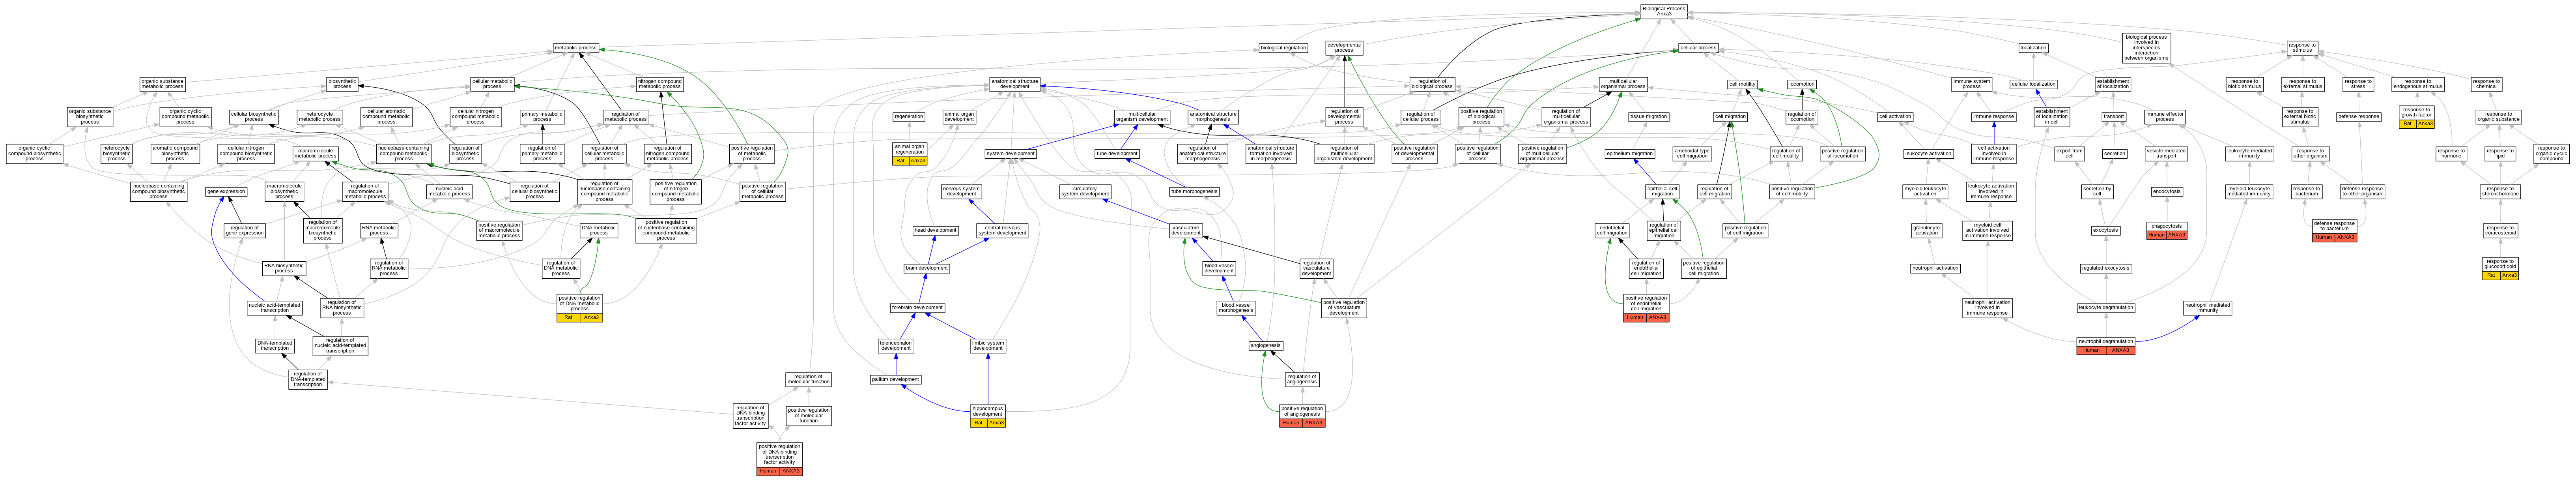Click the root node "Biological Process Anxa3"
Viewport: 2576px width, 480px height.
coord(1664,11)
